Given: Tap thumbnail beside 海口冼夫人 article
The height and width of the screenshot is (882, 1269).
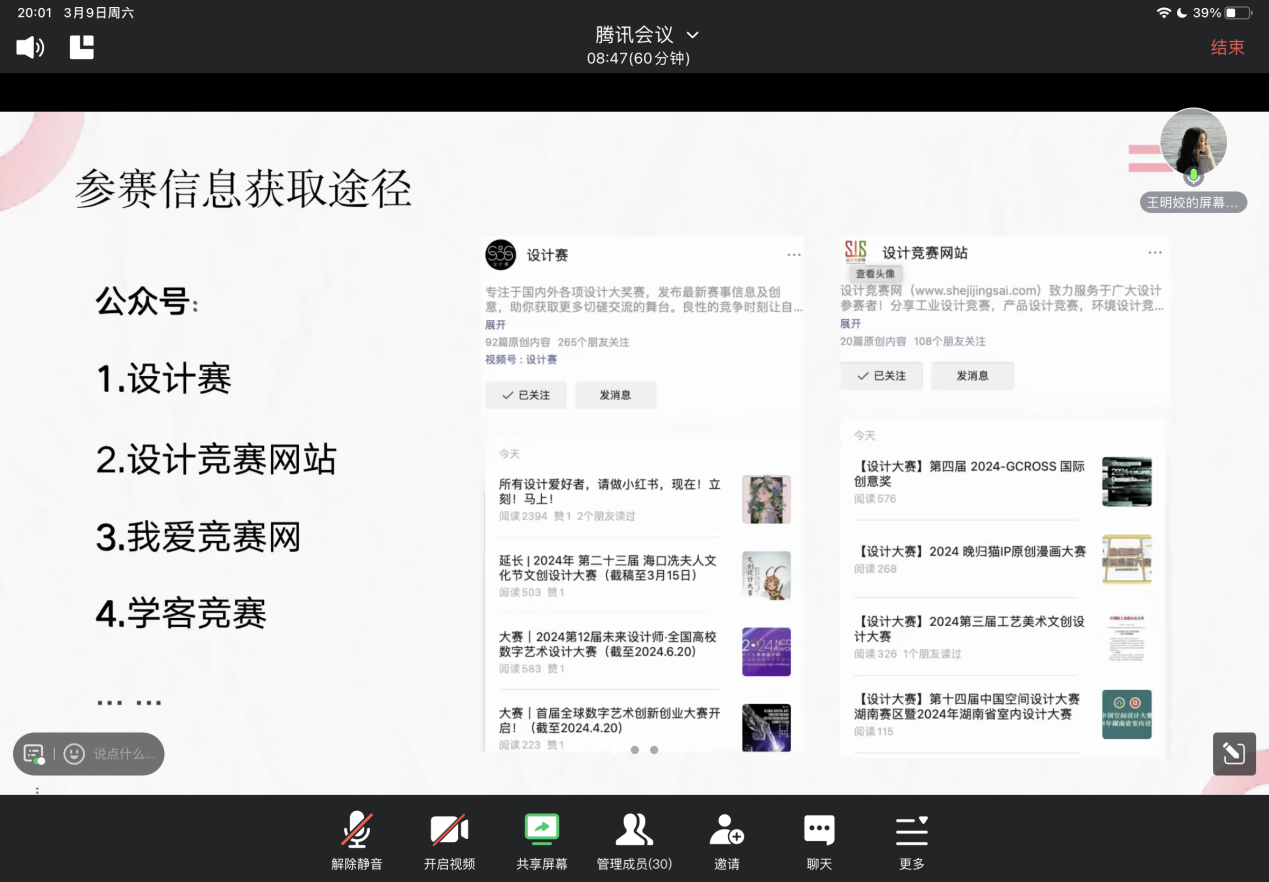Looking at the screenshot, I should click(x=766, y=575).
